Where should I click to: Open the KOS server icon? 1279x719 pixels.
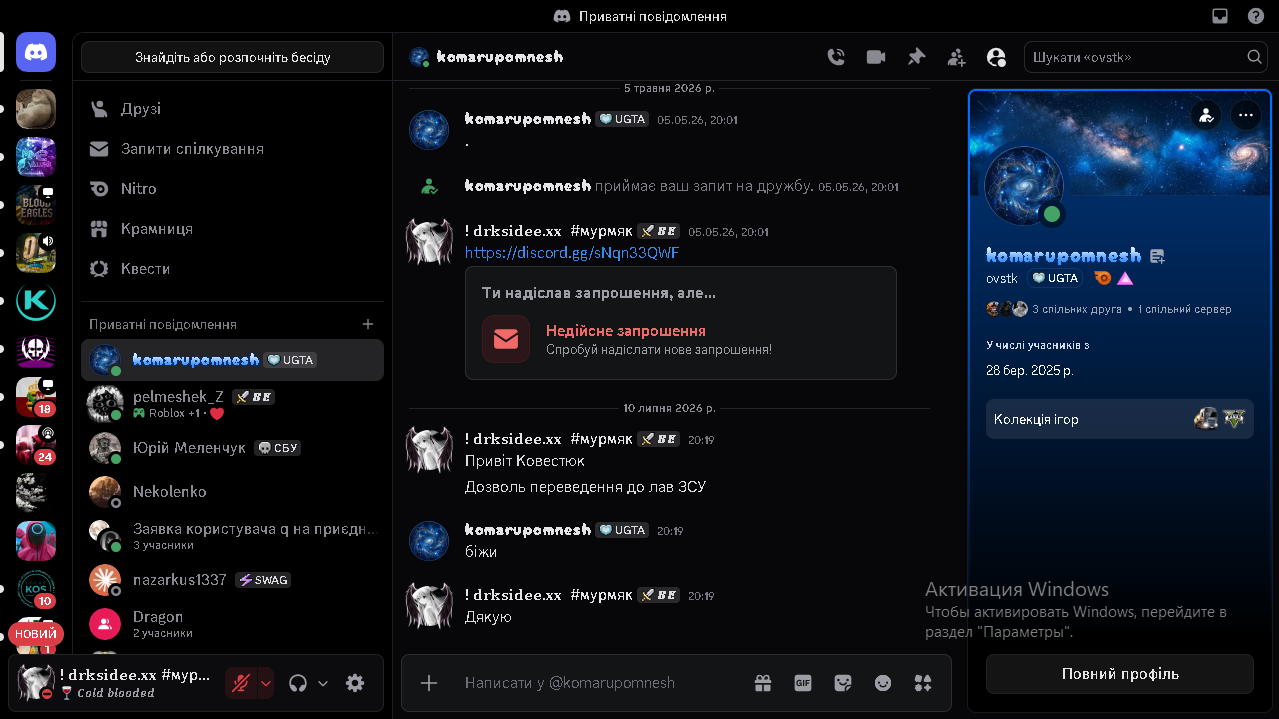tap(36, 588)
